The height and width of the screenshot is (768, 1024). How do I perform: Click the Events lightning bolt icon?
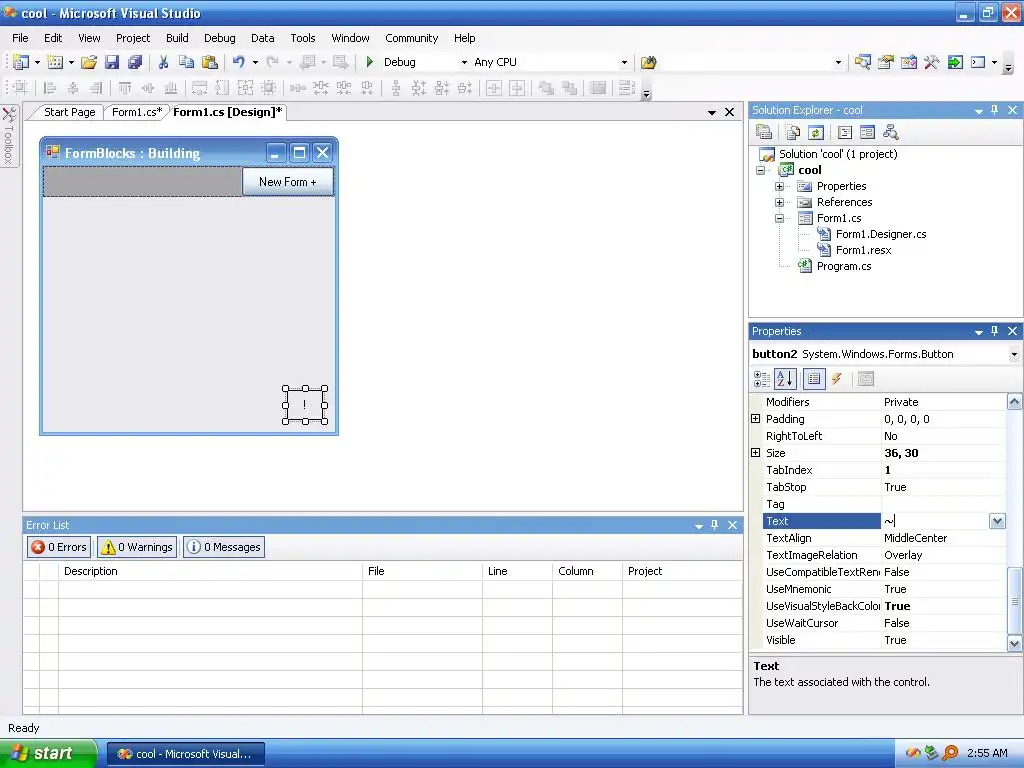point(837,379)
